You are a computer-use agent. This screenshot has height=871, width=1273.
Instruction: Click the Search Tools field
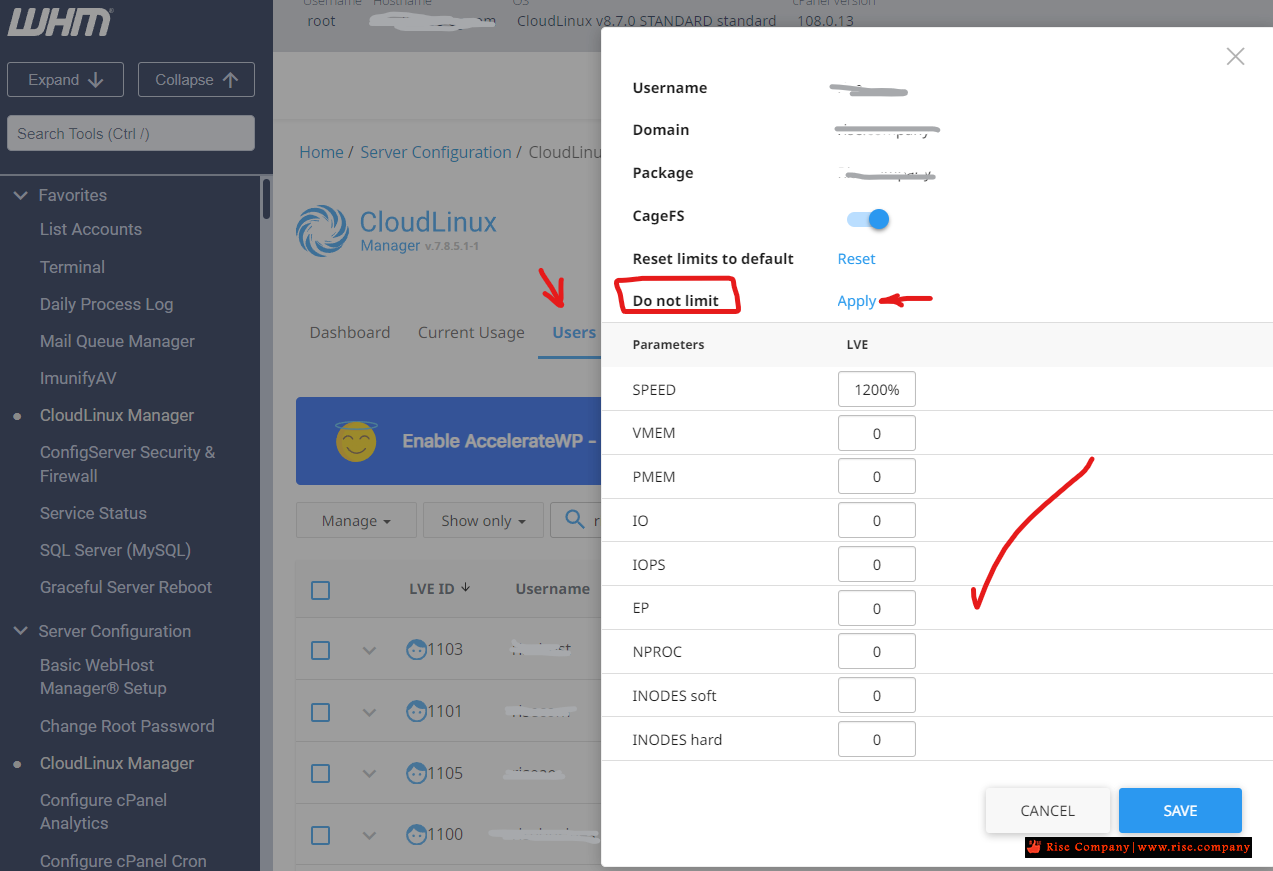(131, 133)
